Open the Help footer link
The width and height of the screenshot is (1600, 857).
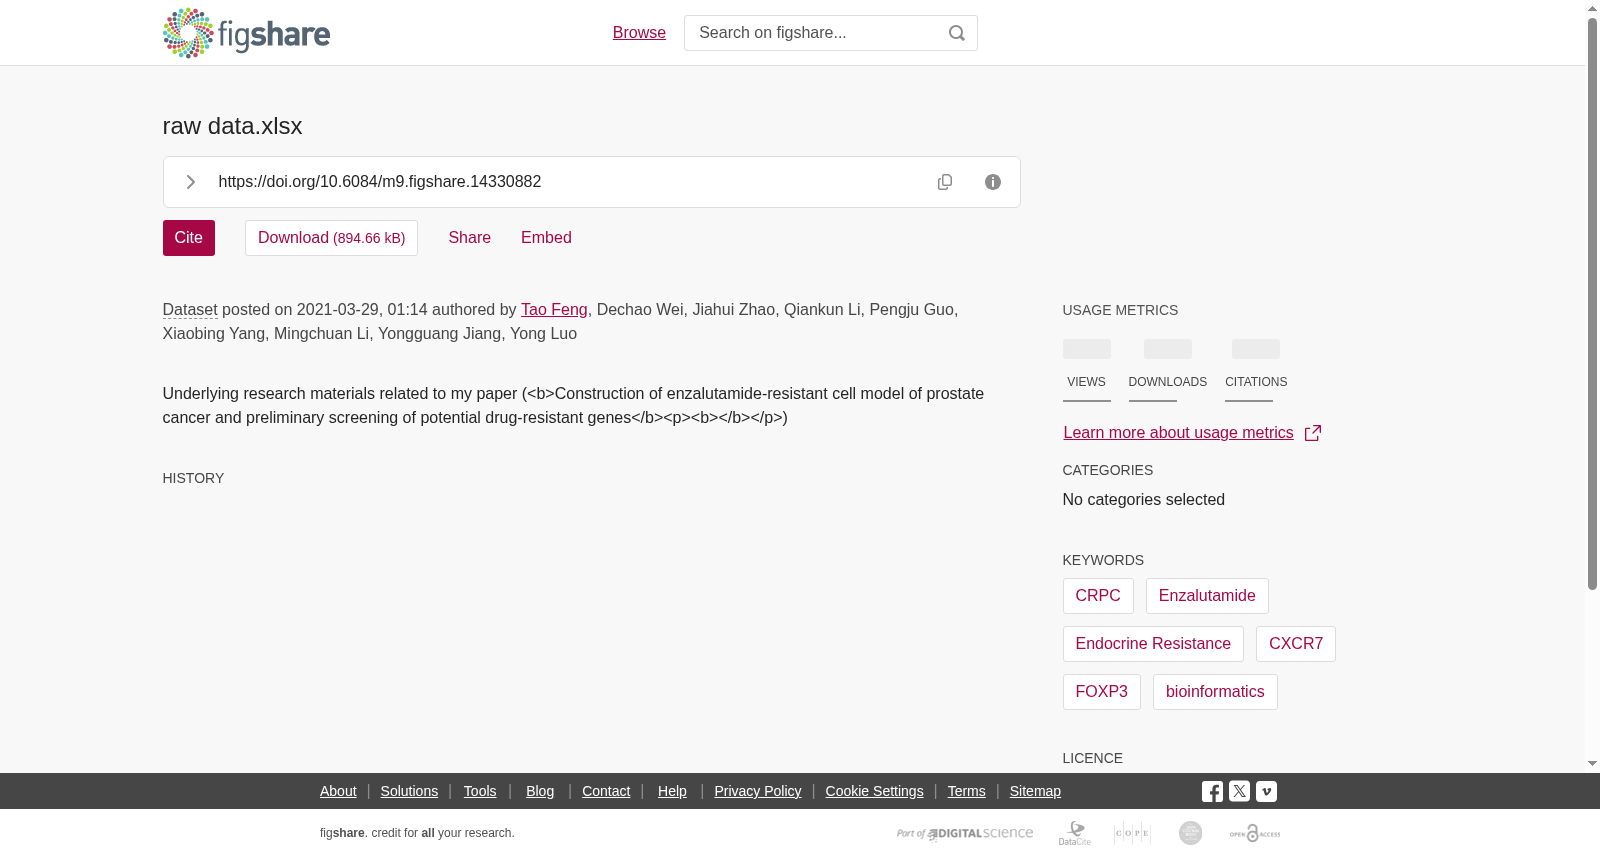[672, 791]
